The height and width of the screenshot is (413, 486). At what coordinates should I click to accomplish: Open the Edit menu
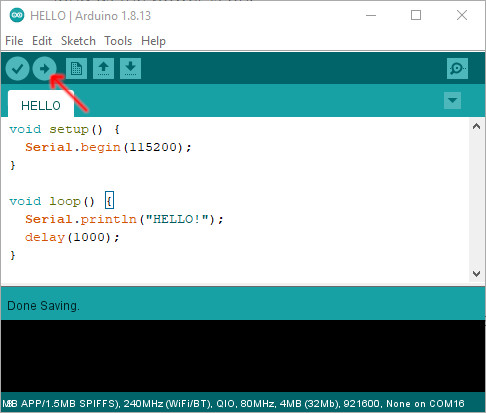[42, 41]
